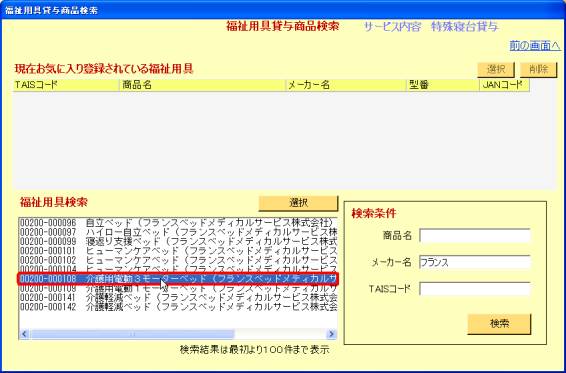Screen dimensions: 566x373
Task: Click the TAISコード column header
Action: 66,85
